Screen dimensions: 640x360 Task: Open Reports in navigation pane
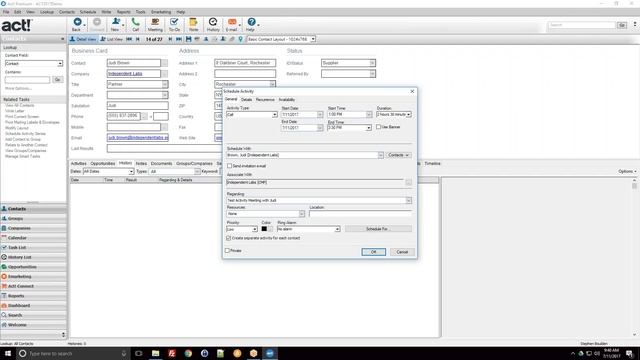coord(33,296)
